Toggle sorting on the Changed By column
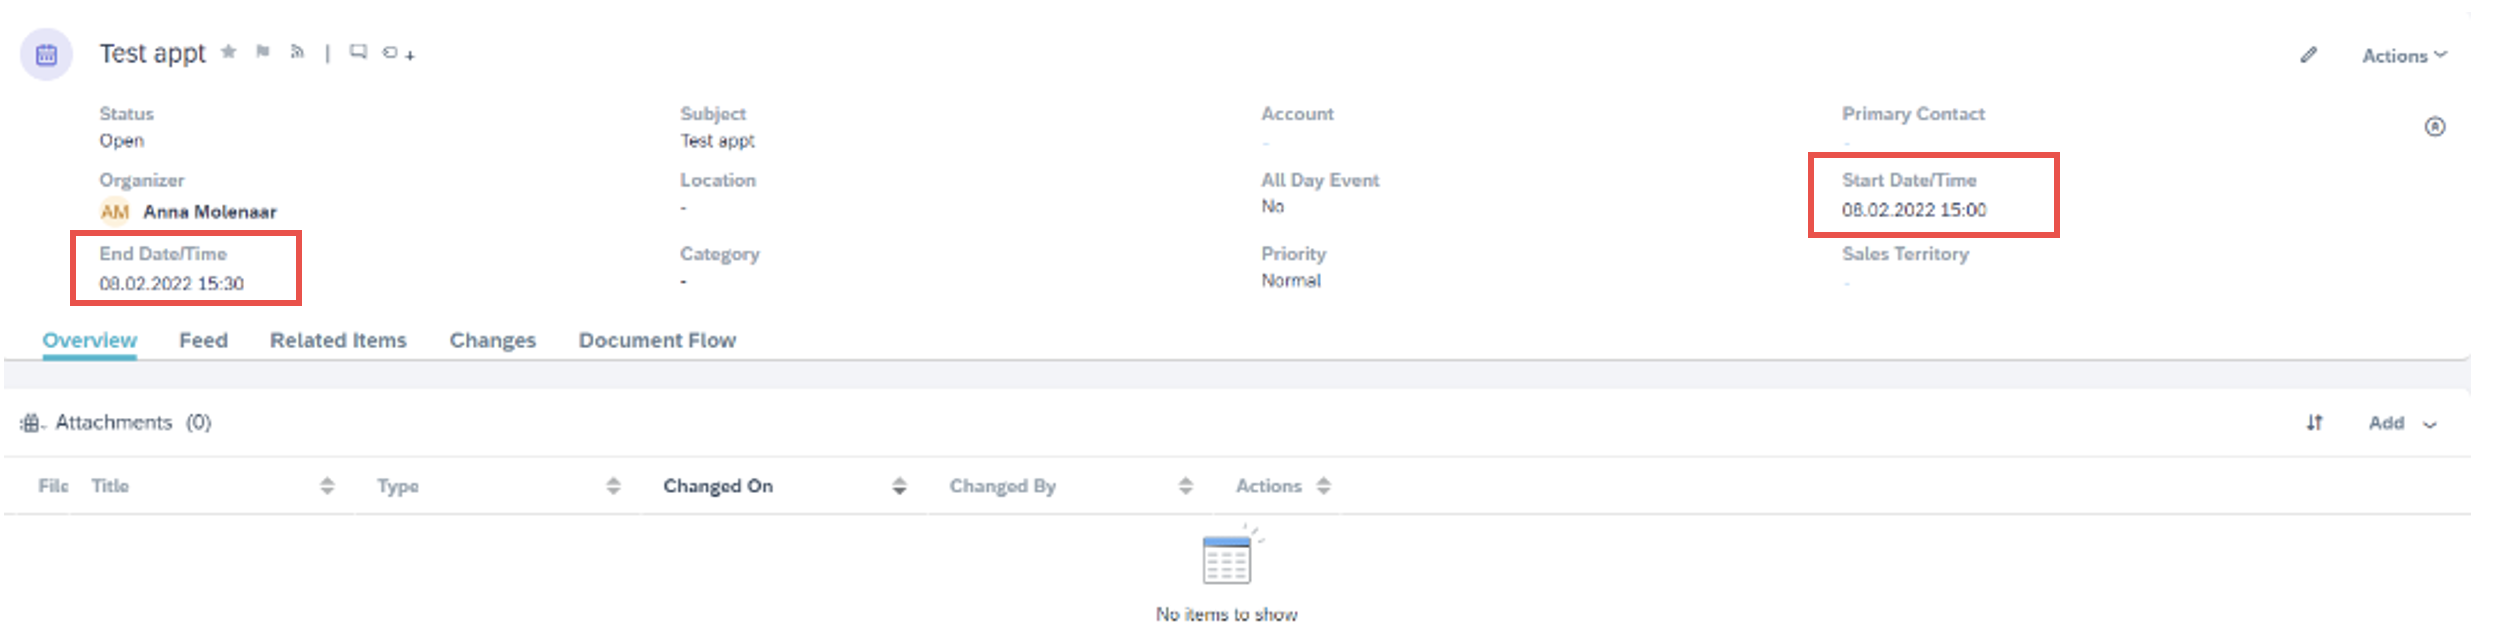This screenshot has width=2496, height=642. point(1184,486)
